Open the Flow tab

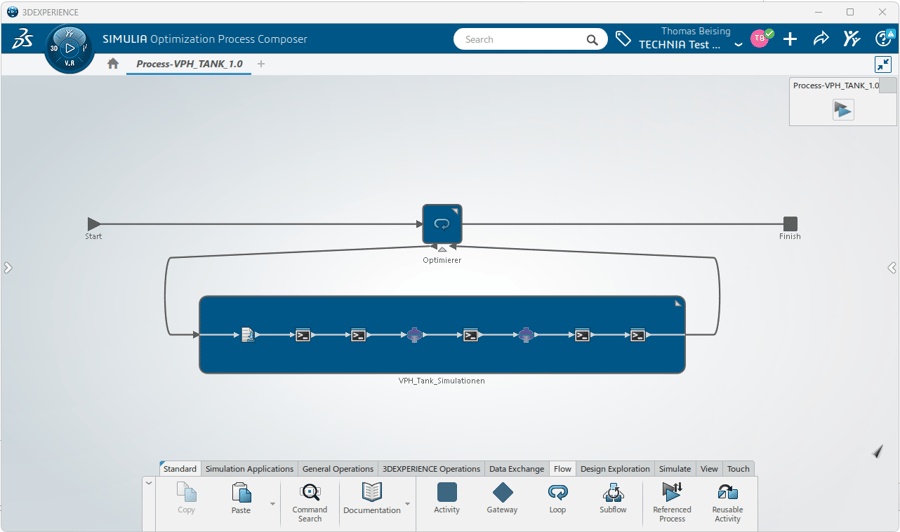(x=562, y=469)
